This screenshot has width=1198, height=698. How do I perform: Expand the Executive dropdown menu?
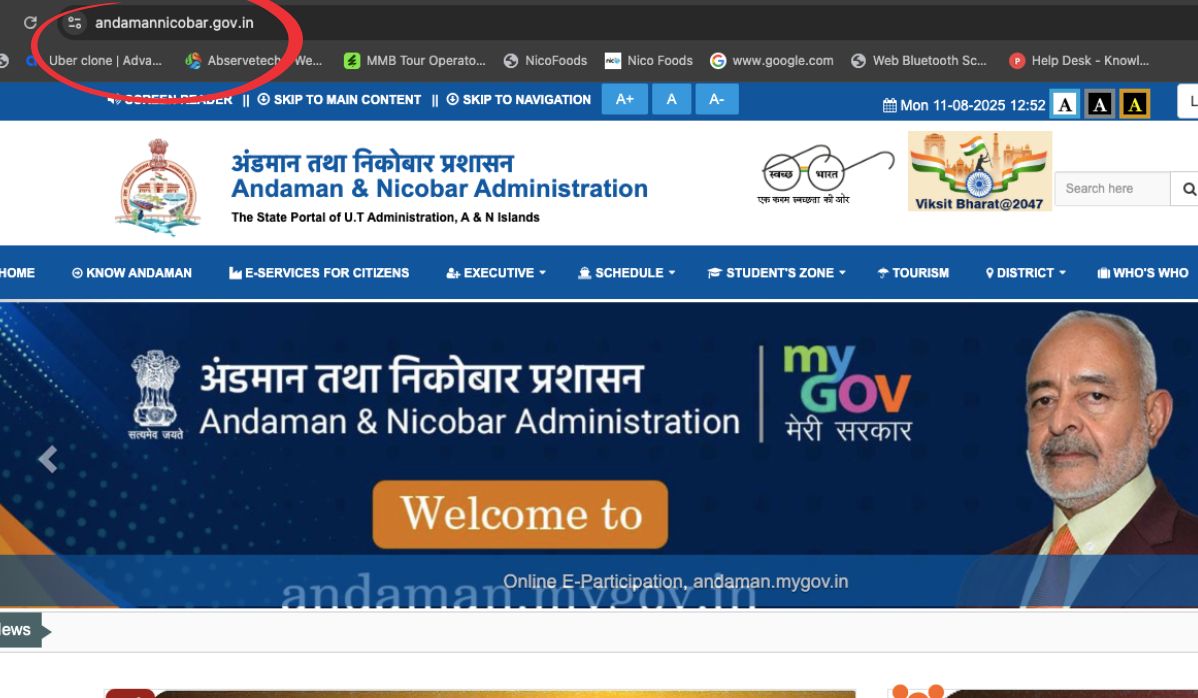click(x=496, y=272)
